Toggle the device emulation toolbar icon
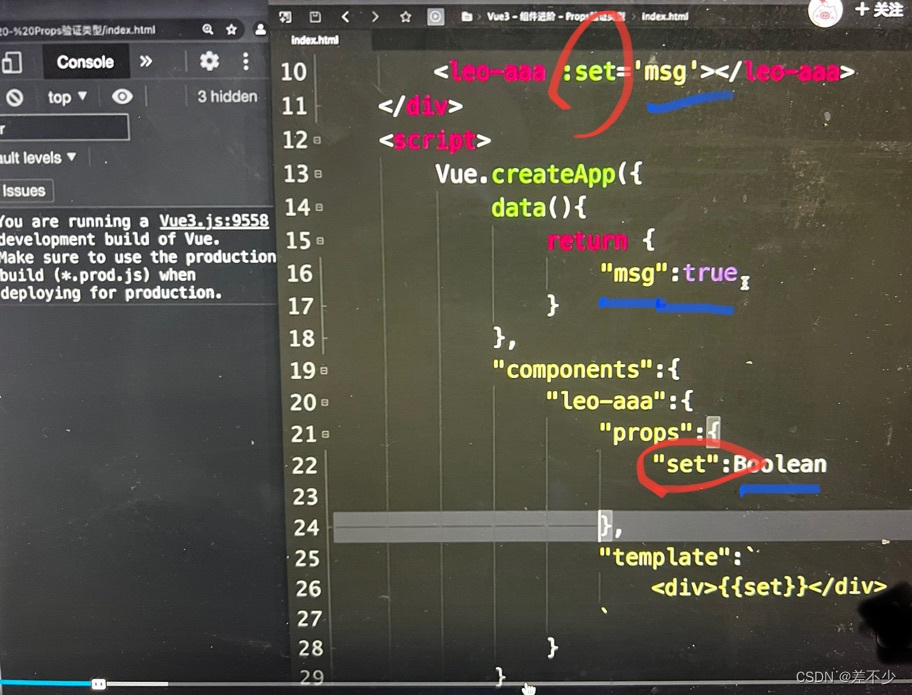The width and height of the screenshot is (912, 695). 12,62
